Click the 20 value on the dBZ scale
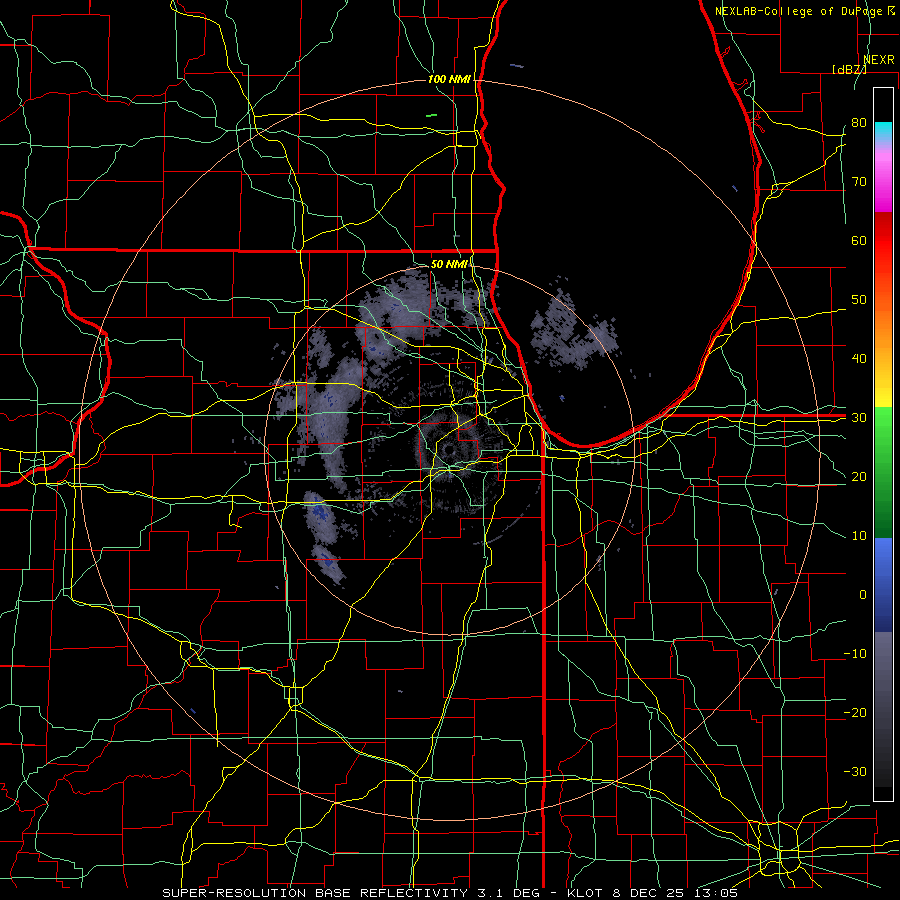The height and width of the screenshot is (900, 900). pos(859,477)
